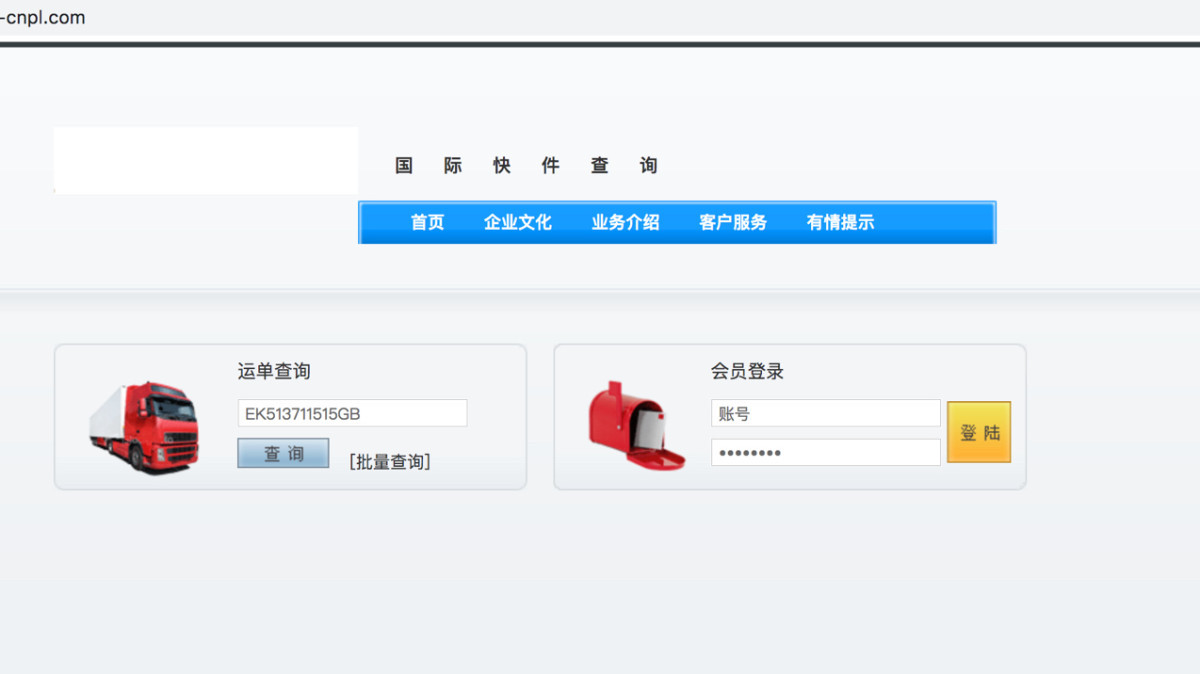
Task: Click the 账号 account input field
Action: (x=825, y=413)
